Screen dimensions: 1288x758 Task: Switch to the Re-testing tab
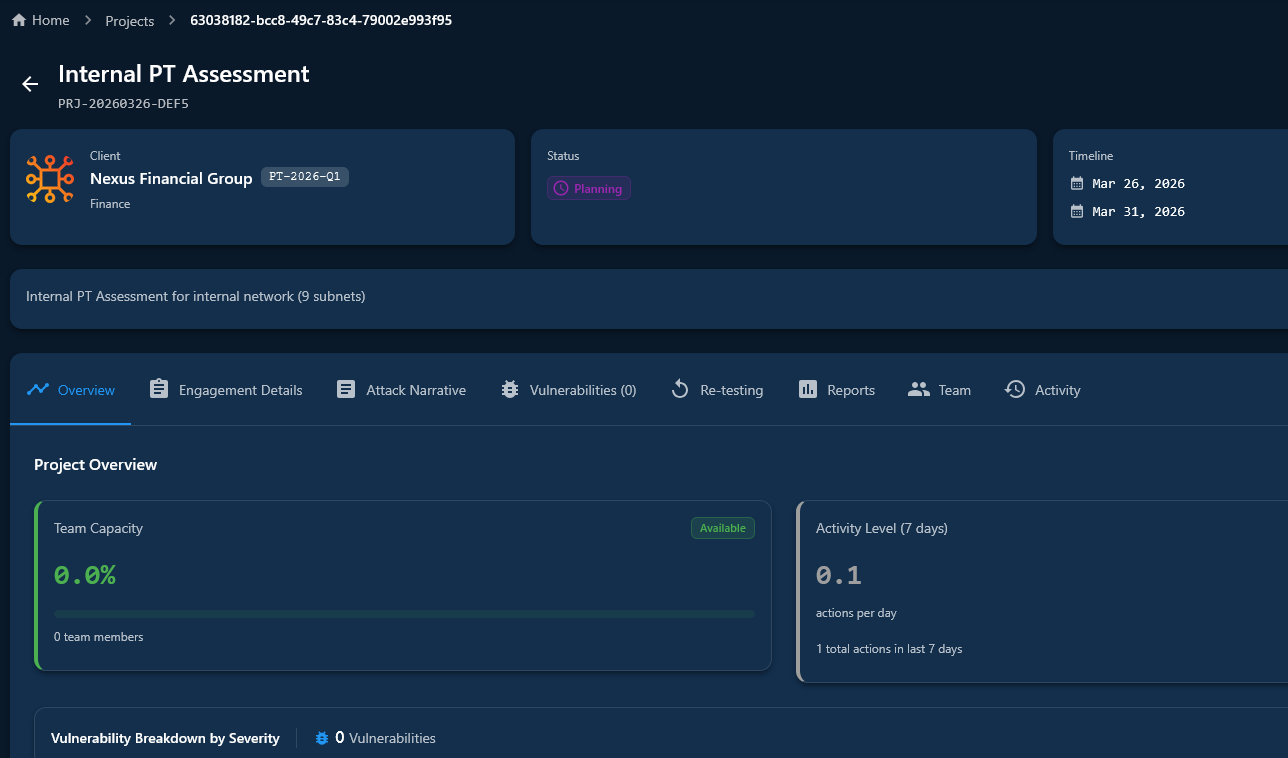[717, 390]
